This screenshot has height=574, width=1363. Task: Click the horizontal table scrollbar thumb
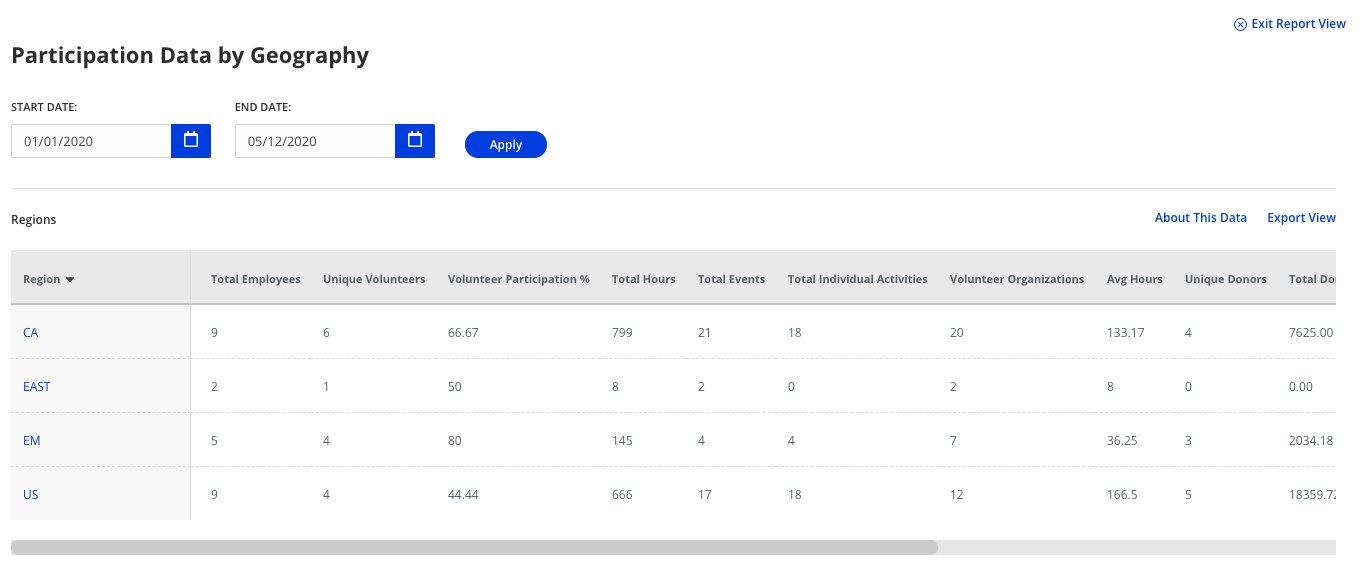[x=474, y=547]
